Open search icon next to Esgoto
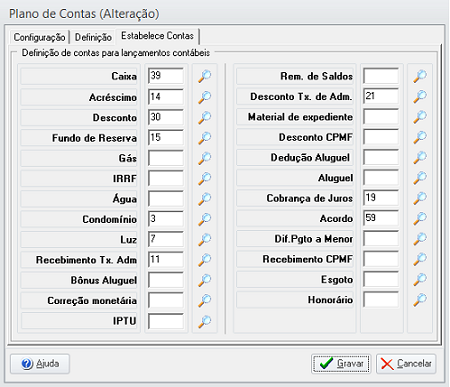 tap(420, 279)
